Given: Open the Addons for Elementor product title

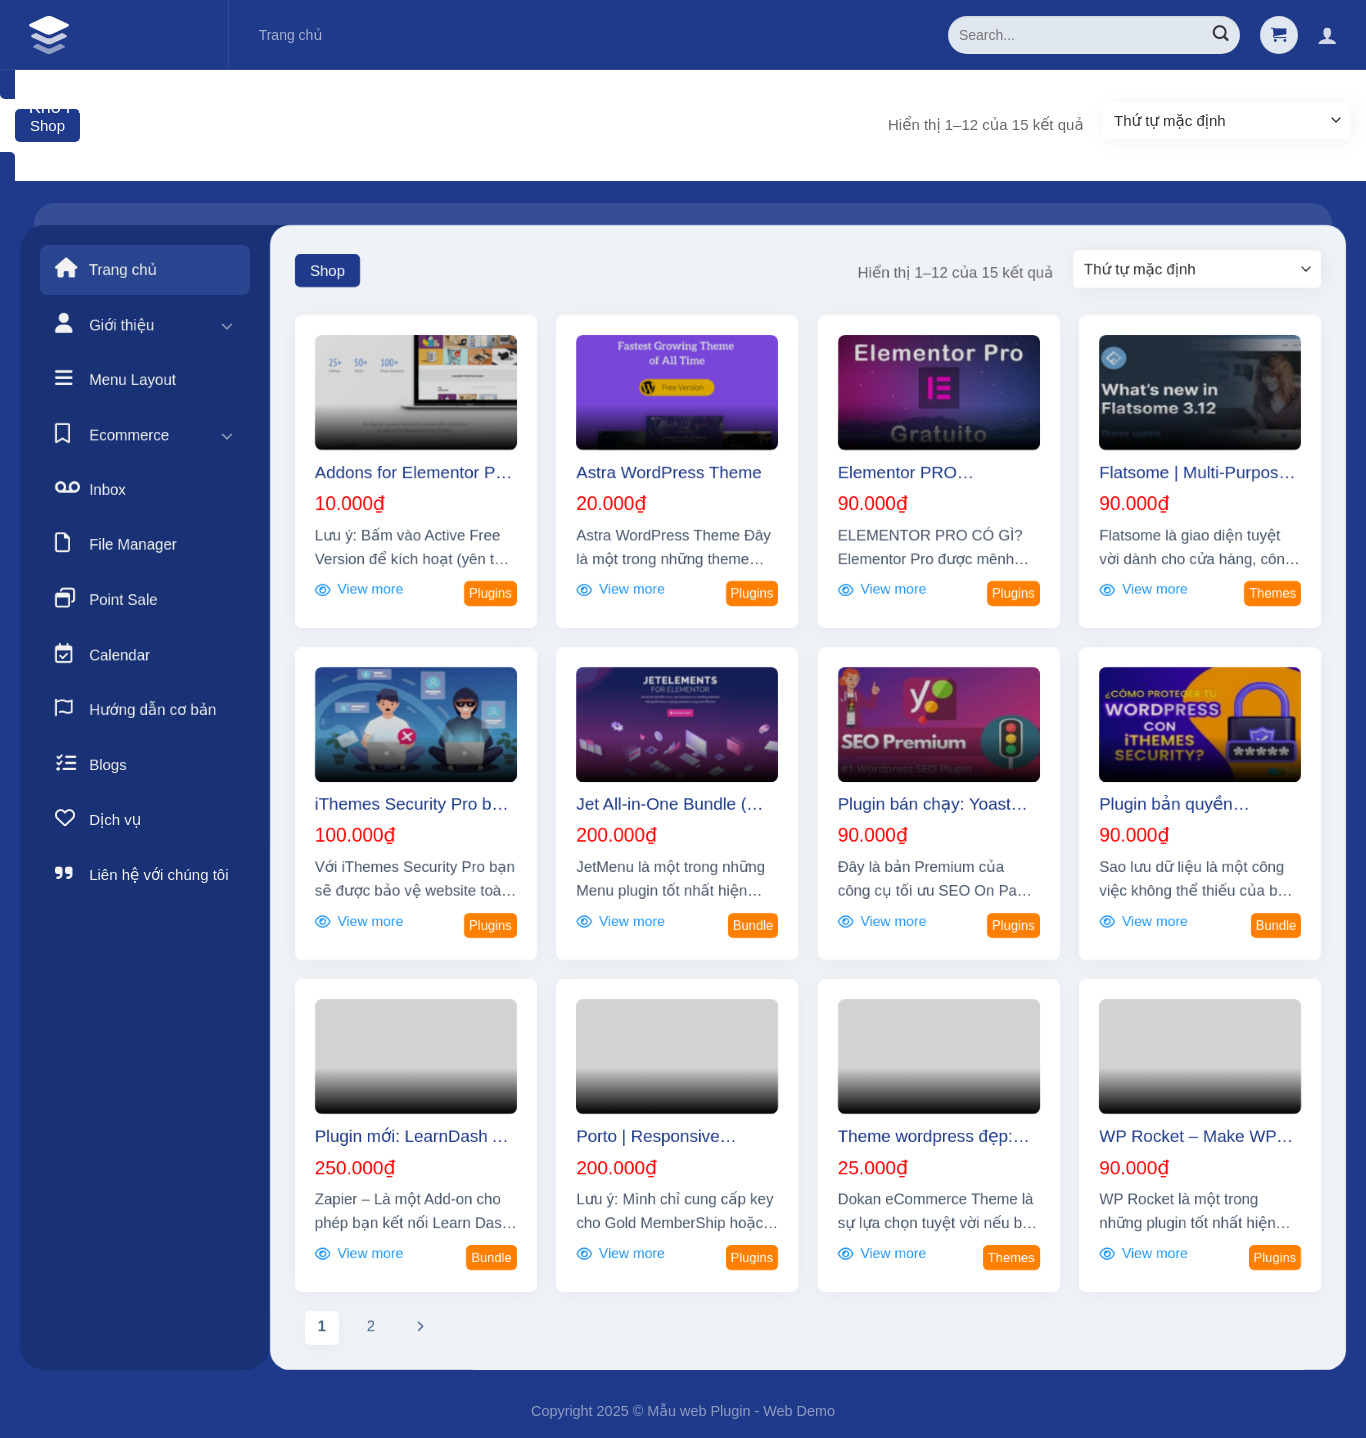Looking at the screenshot, I should 413,473.
